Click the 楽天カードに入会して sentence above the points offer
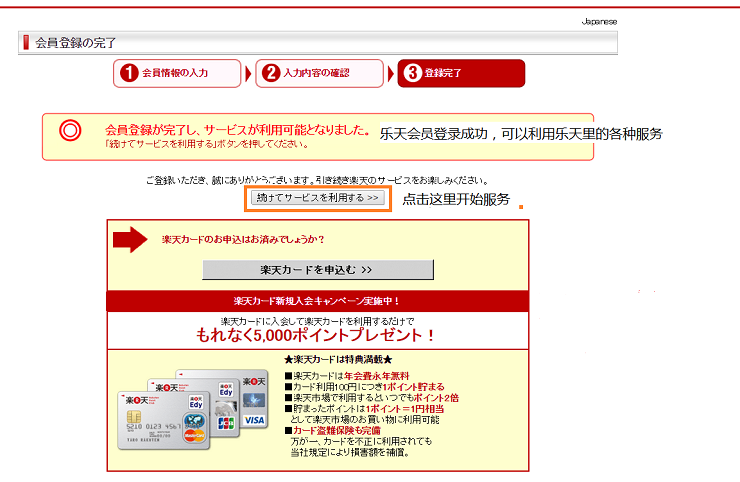The image size is (740, 482). point(318,321)
